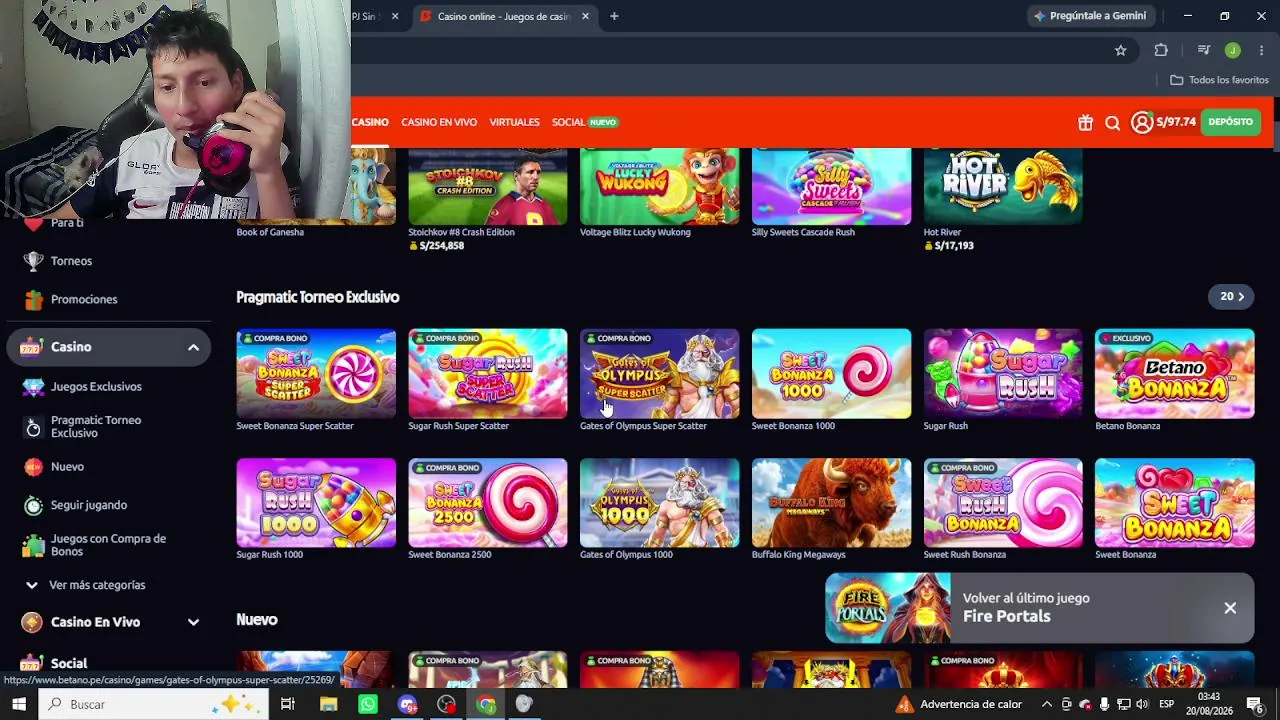Open the volume control in system tray

coord(1142,704)
